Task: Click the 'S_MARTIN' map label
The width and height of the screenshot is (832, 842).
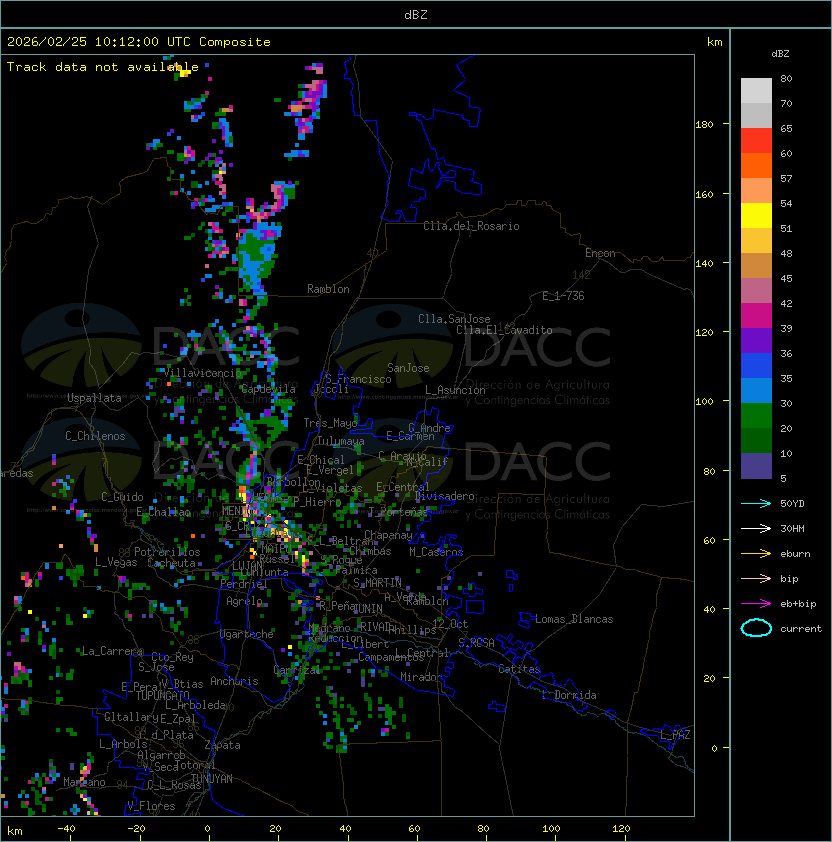Action: point(378,583)
